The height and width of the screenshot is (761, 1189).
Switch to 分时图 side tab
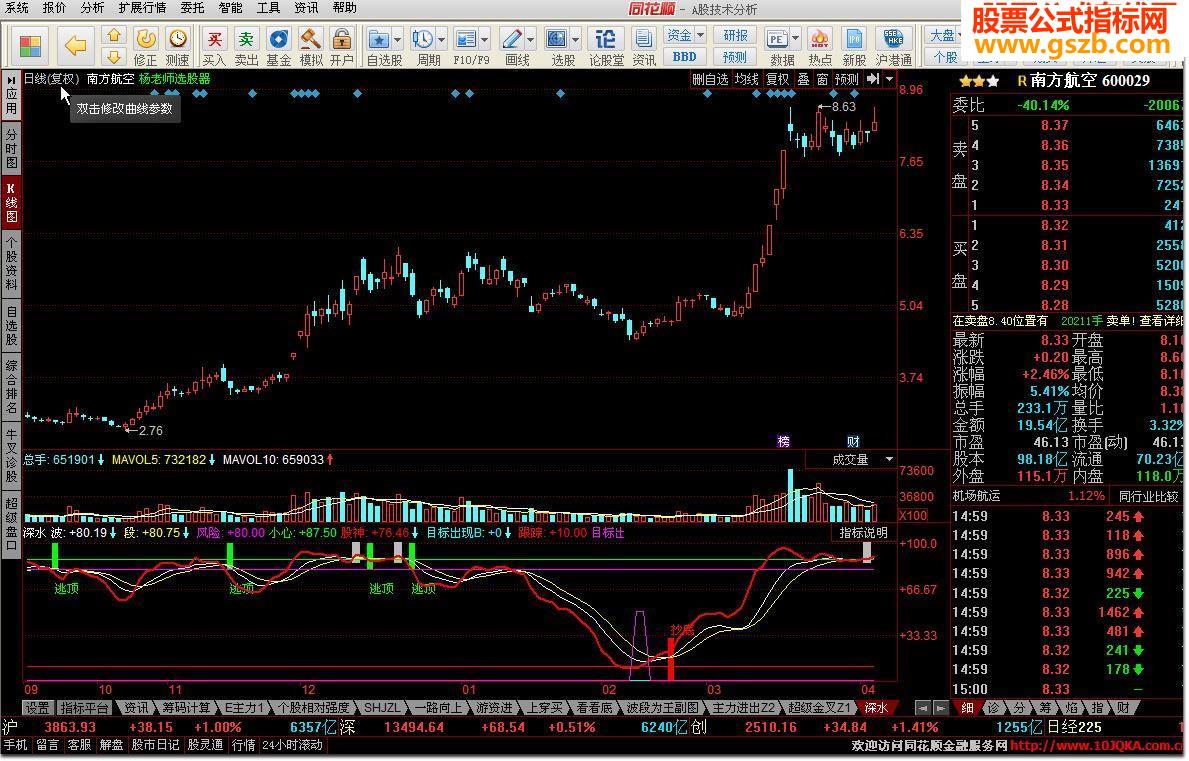11,148
